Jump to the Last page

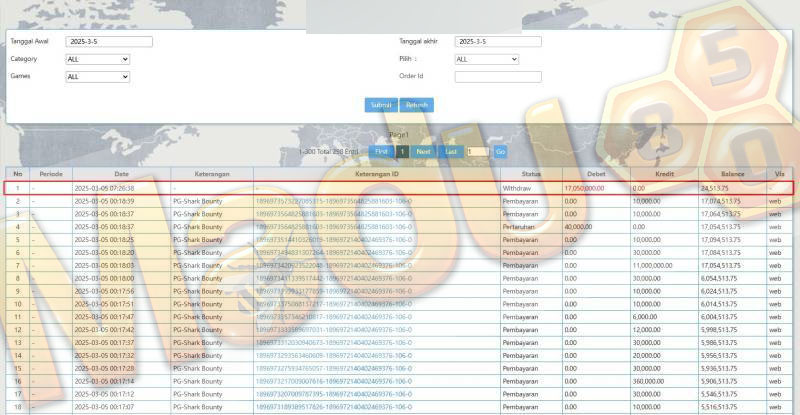tap(451, 152)
